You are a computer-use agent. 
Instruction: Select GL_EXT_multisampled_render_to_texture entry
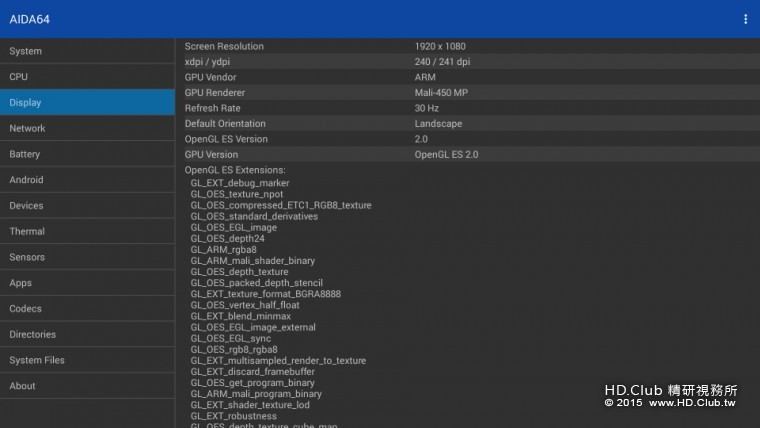pos(278,361)
